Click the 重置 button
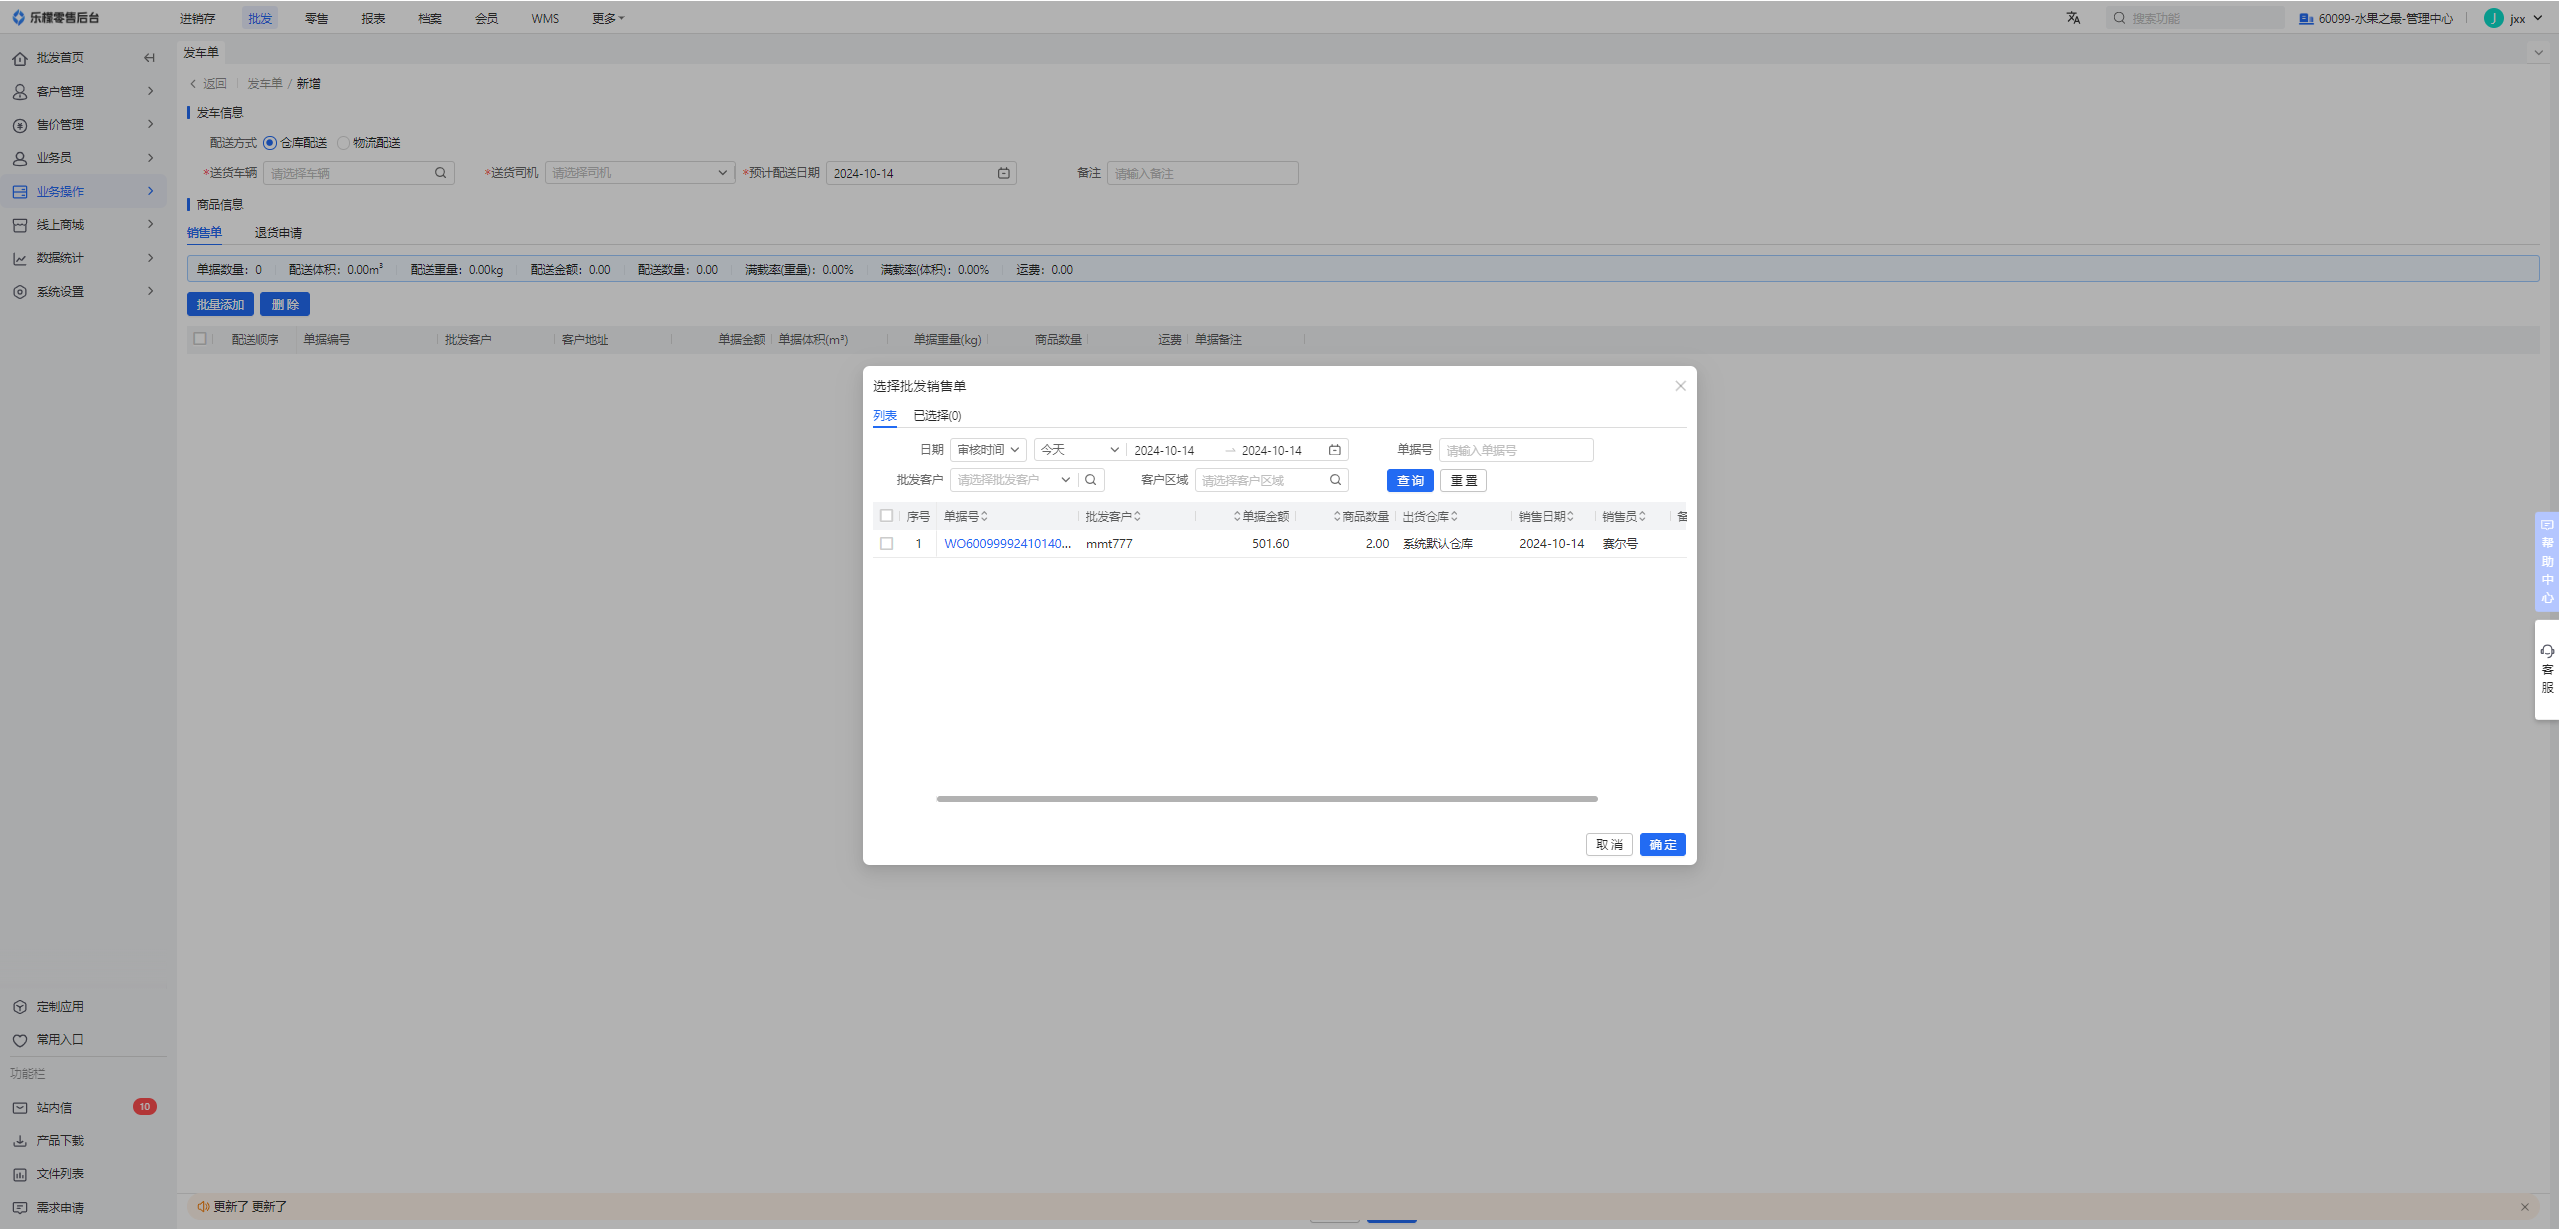The image size is (2559, 1229). (x=1463, y=481)
